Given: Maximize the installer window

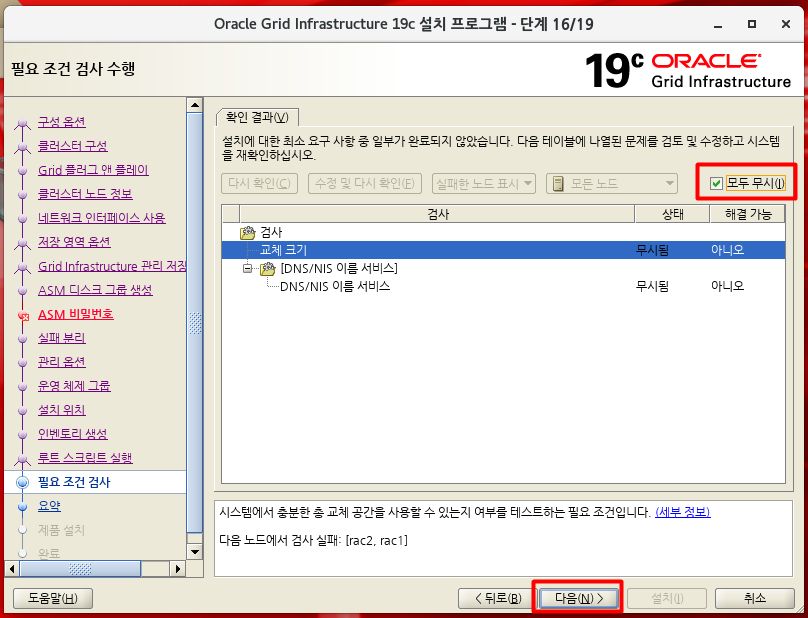Looking at the screenshot, I should point(752,24).
